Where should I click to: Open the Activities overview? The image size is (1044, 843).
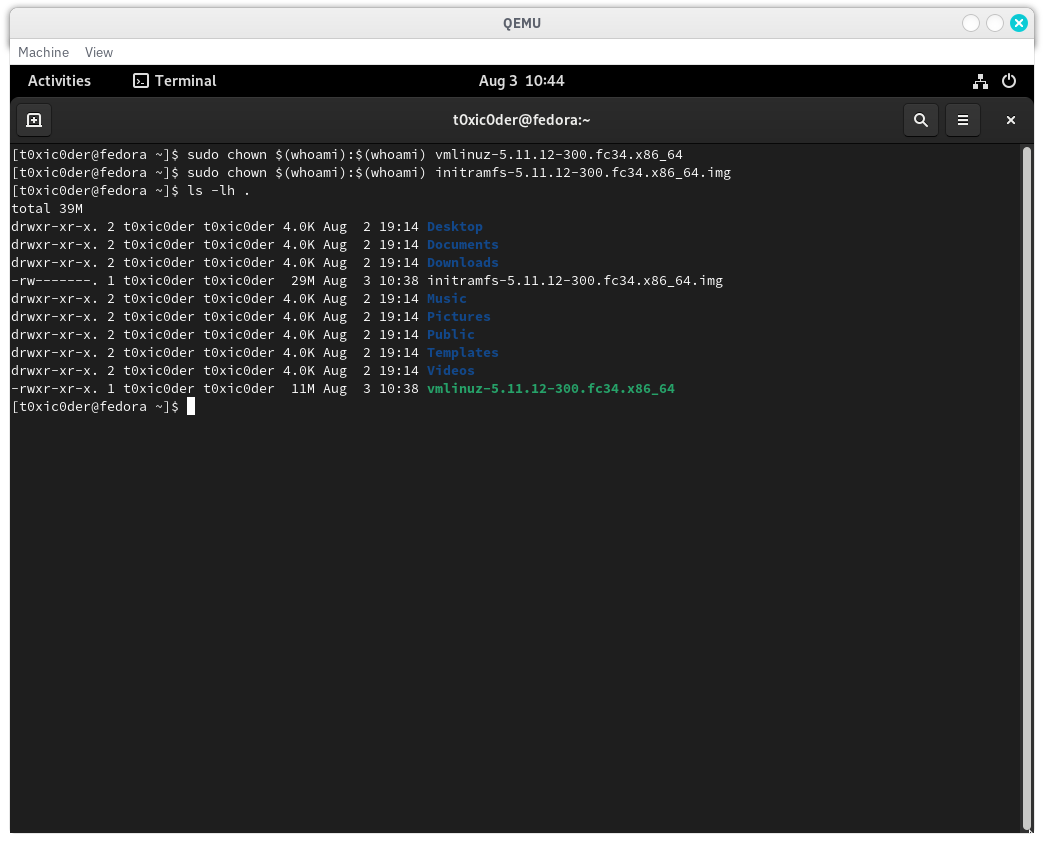(x=59, y=81)
